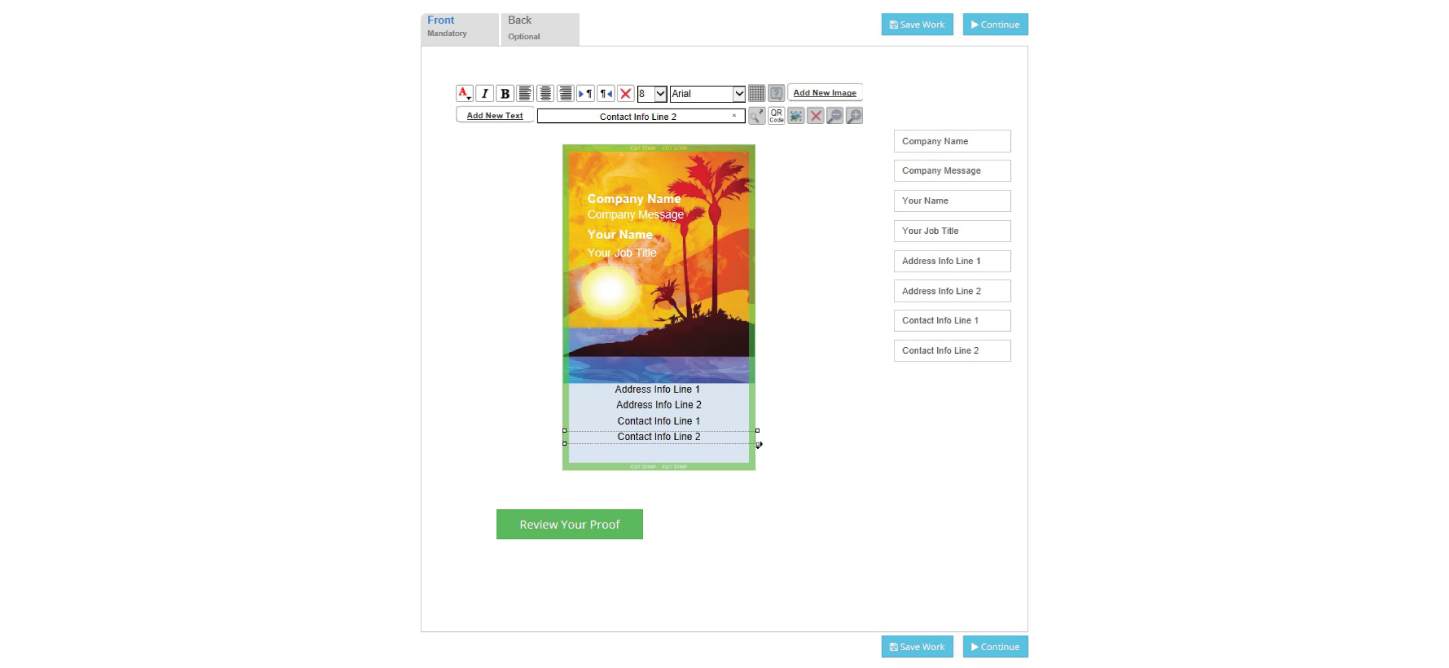Align the text to the right
The image size is (1449, 668).
(565, 93)
